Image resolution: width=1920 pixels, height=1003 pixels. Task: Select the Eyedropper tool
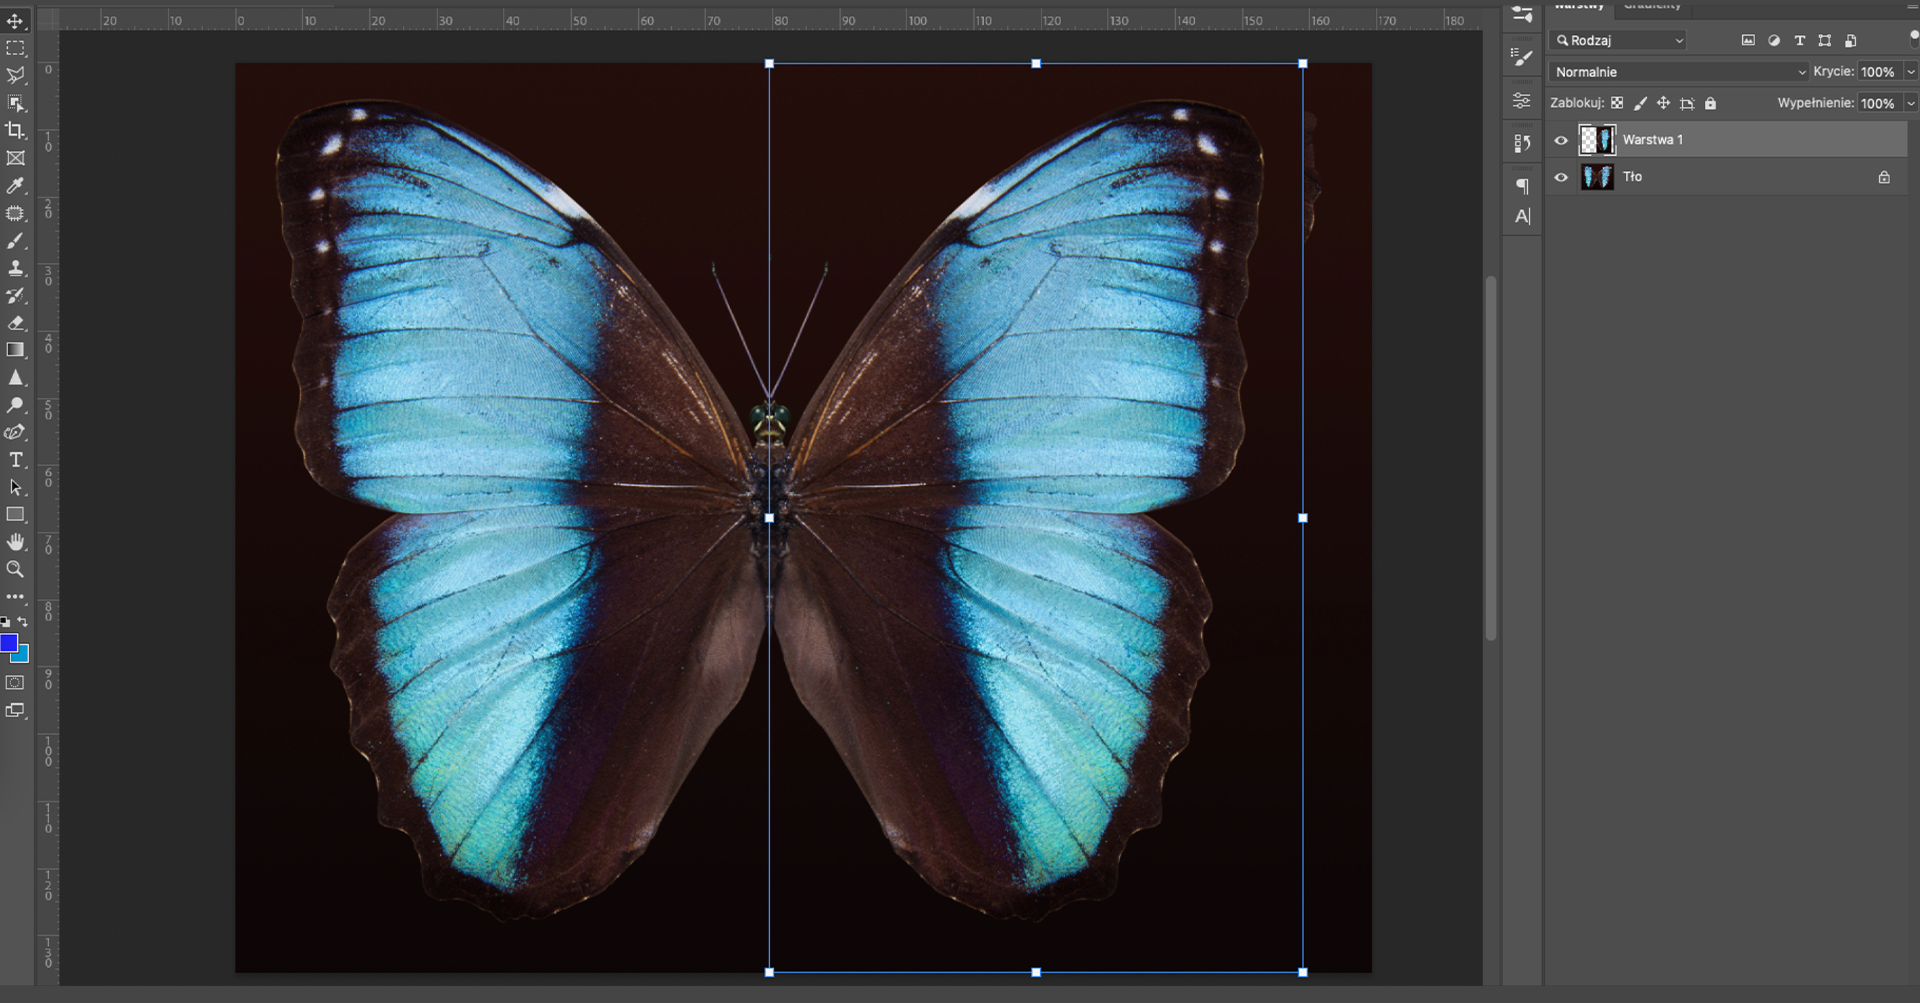pos(15,186)
